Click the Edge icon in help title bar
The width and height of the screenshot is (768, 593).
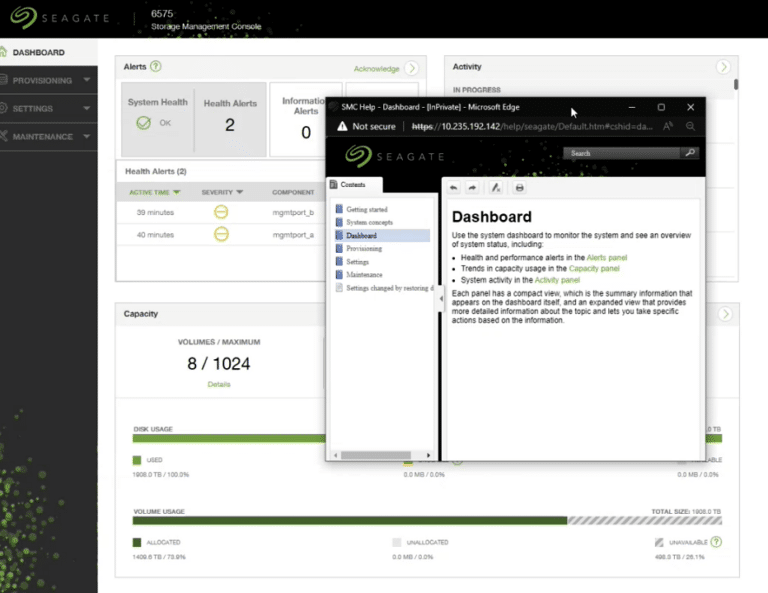334,107
